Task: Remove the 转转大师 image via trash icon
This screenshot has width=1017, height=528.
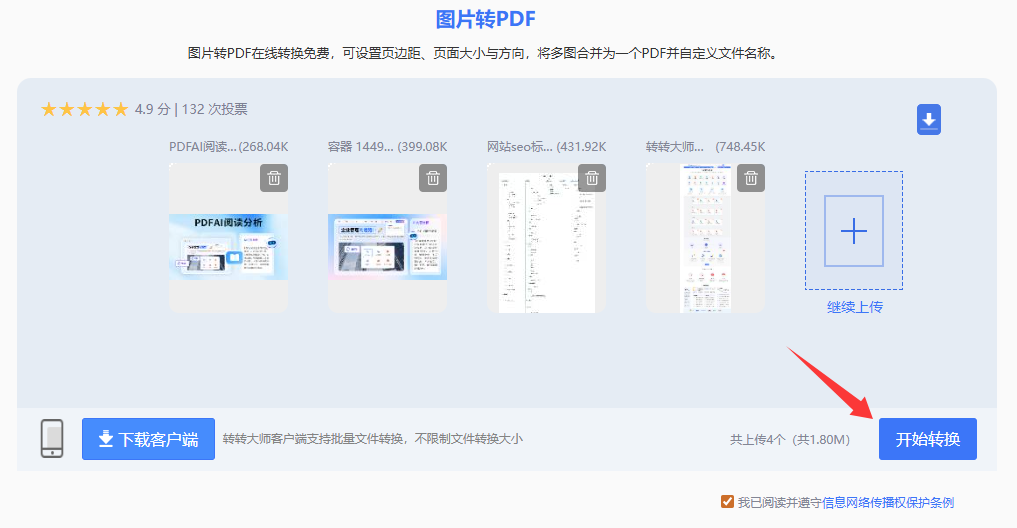Action: pos(751,178)
